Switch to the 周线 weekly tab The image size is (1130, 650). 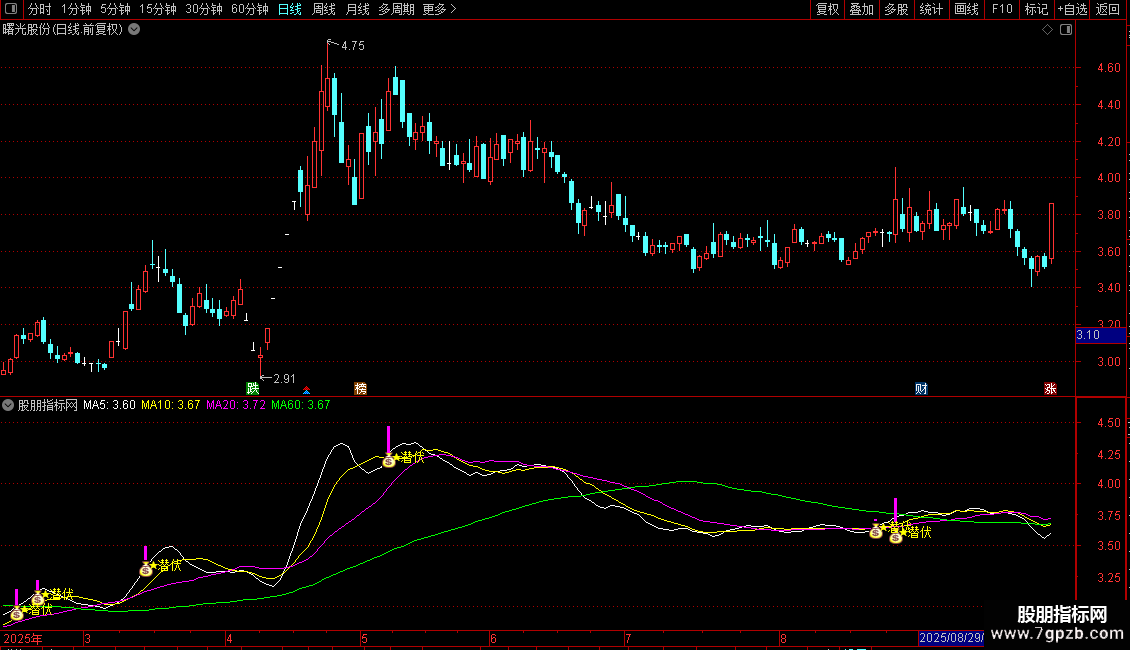pos(324,10)
